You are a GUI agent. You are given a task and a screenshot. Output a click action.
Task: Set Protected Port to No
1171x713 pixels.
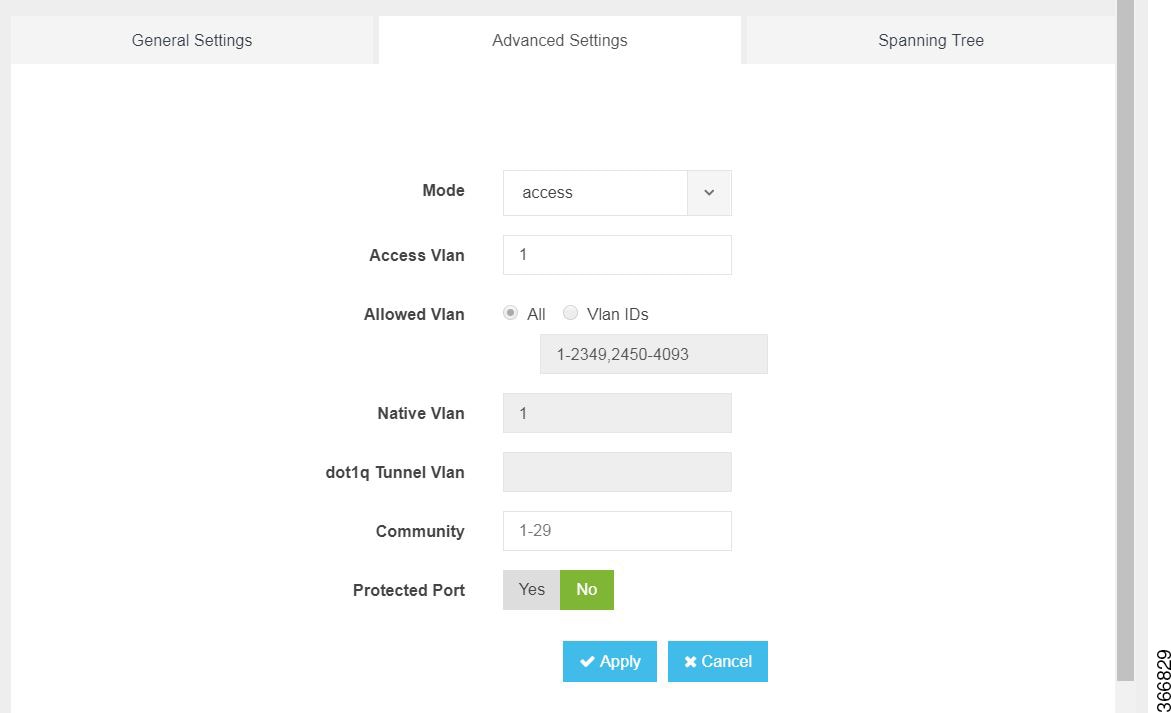point(587,590)
